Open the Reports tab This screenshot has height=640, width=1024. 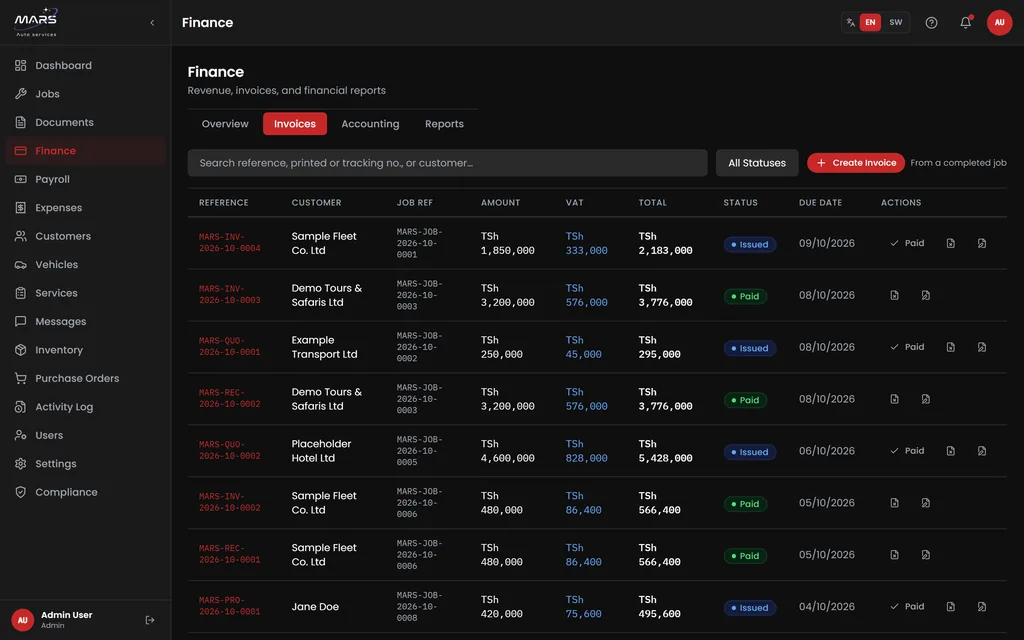click(x=444, y=123)
